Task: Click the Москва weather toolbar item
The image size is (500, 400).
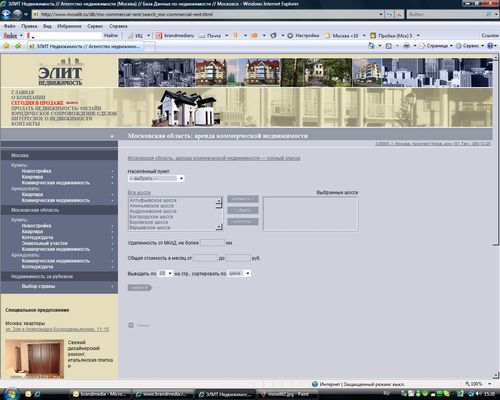Action: click(342, 35)
